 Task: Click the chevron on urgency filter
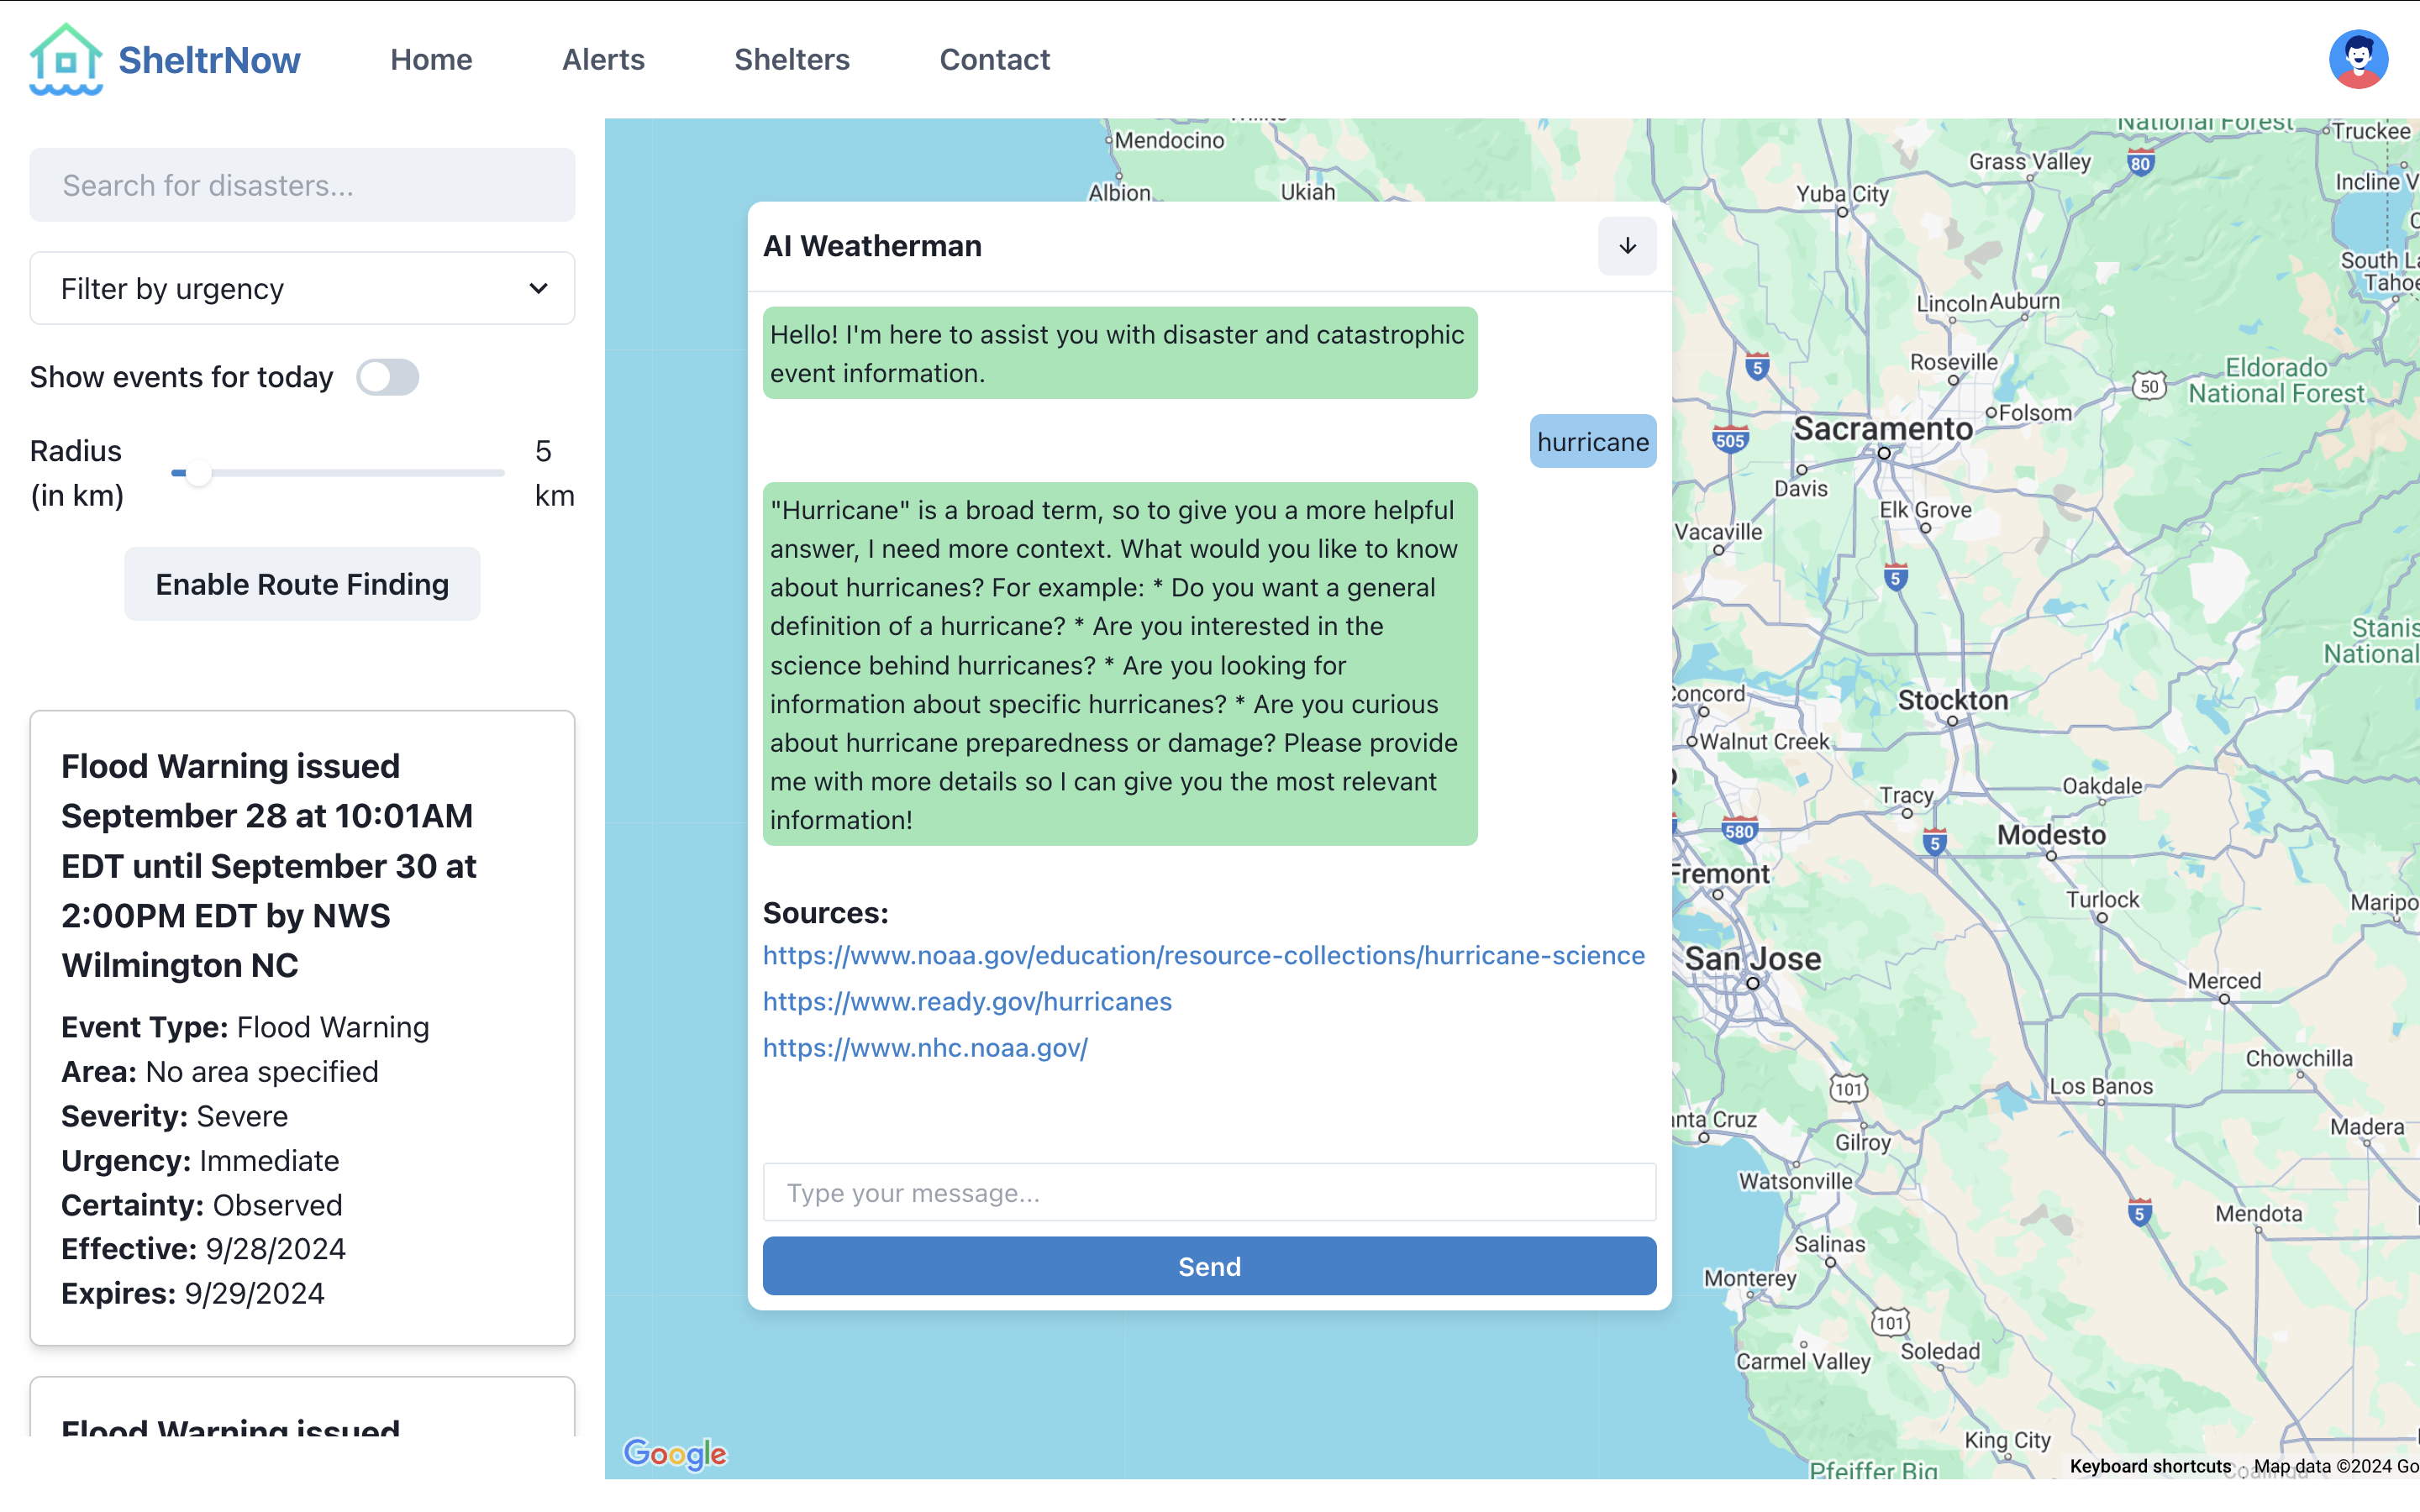coord(538,289)
